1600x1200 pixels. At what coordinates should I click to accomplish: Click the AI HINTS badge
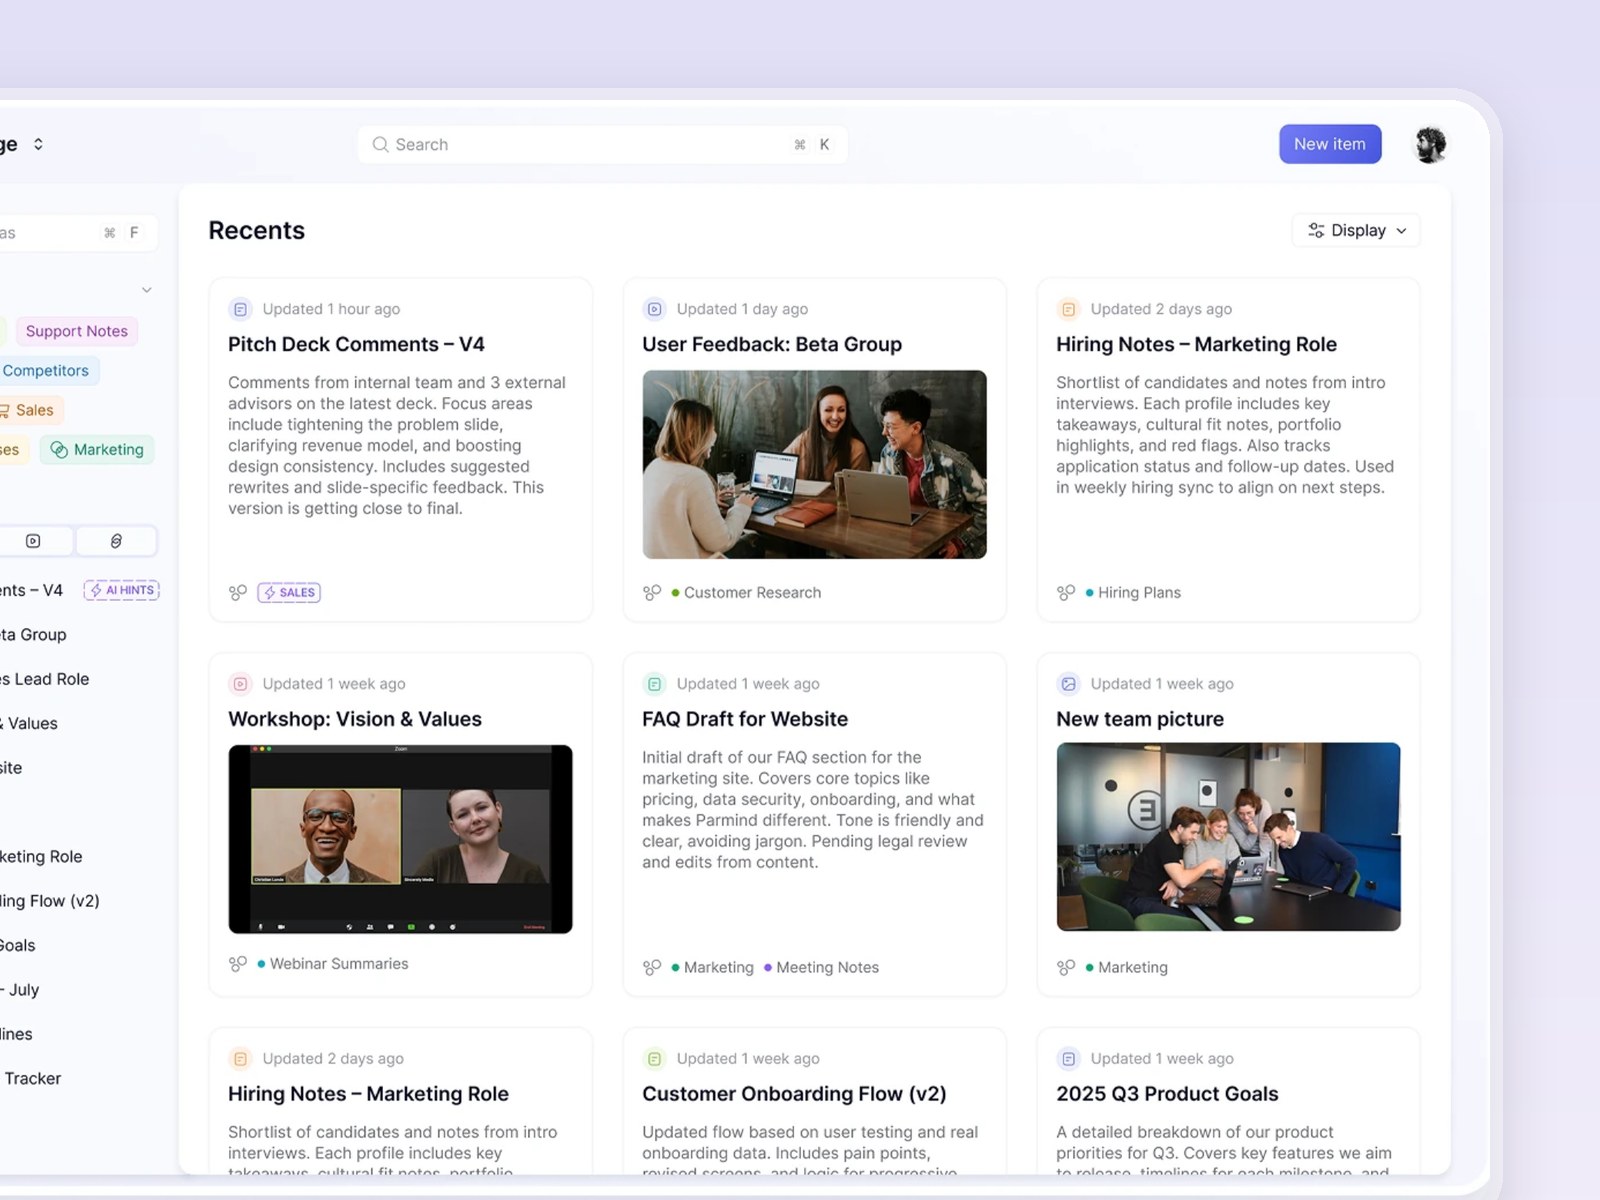click(x=122, y=590)
